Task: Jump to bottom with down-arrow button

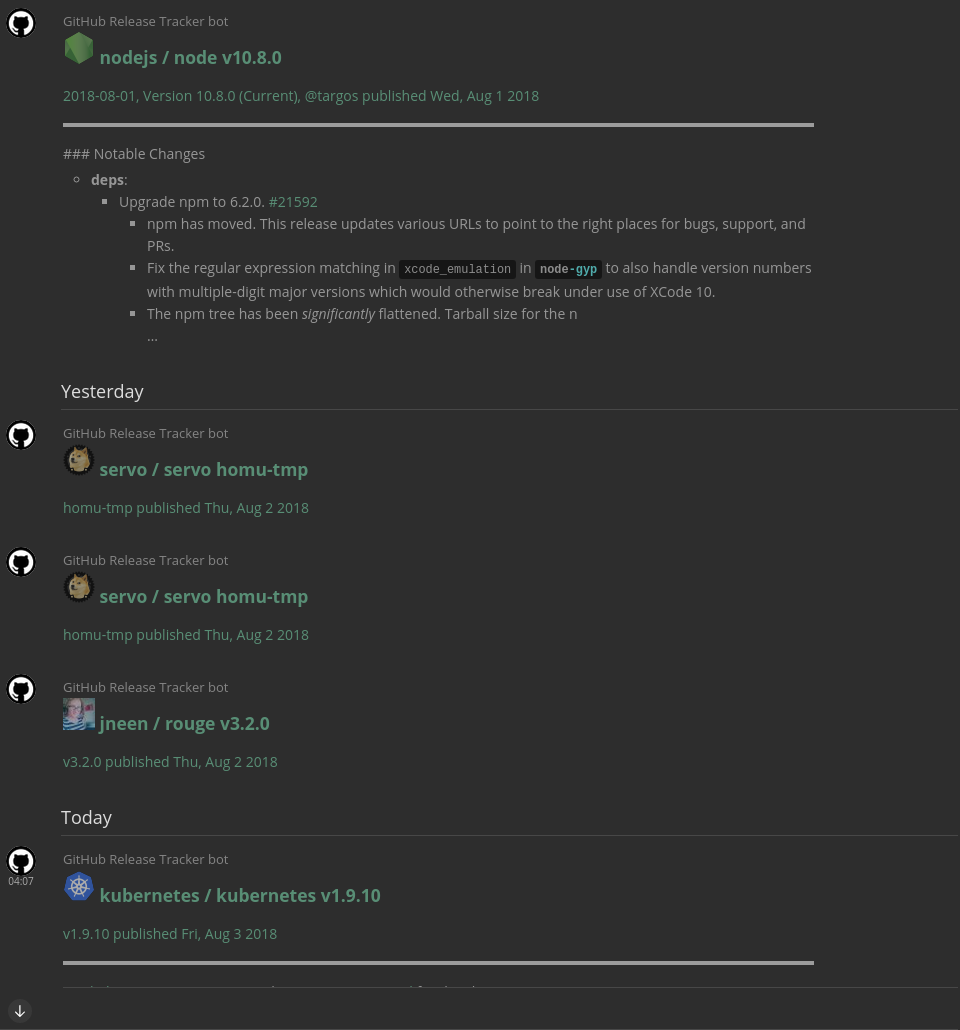Action: [19, 1011]
